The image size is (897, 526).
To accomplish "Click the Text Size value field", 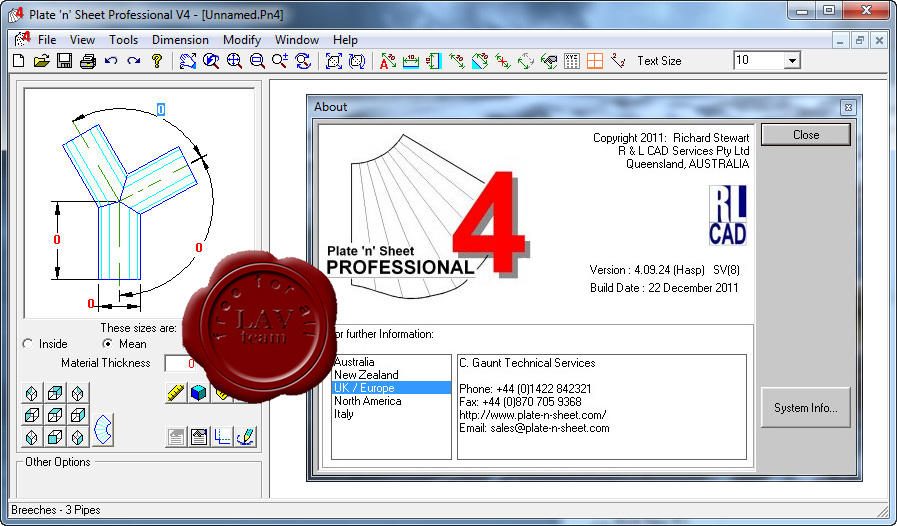I will point(759,60).
